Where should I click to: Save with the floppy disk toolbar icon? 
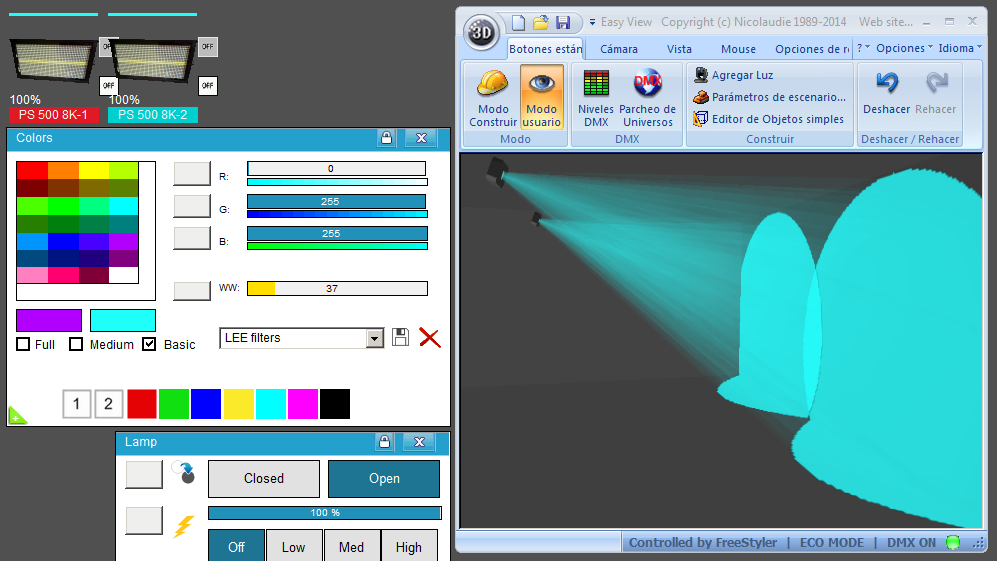pos(563,23)
